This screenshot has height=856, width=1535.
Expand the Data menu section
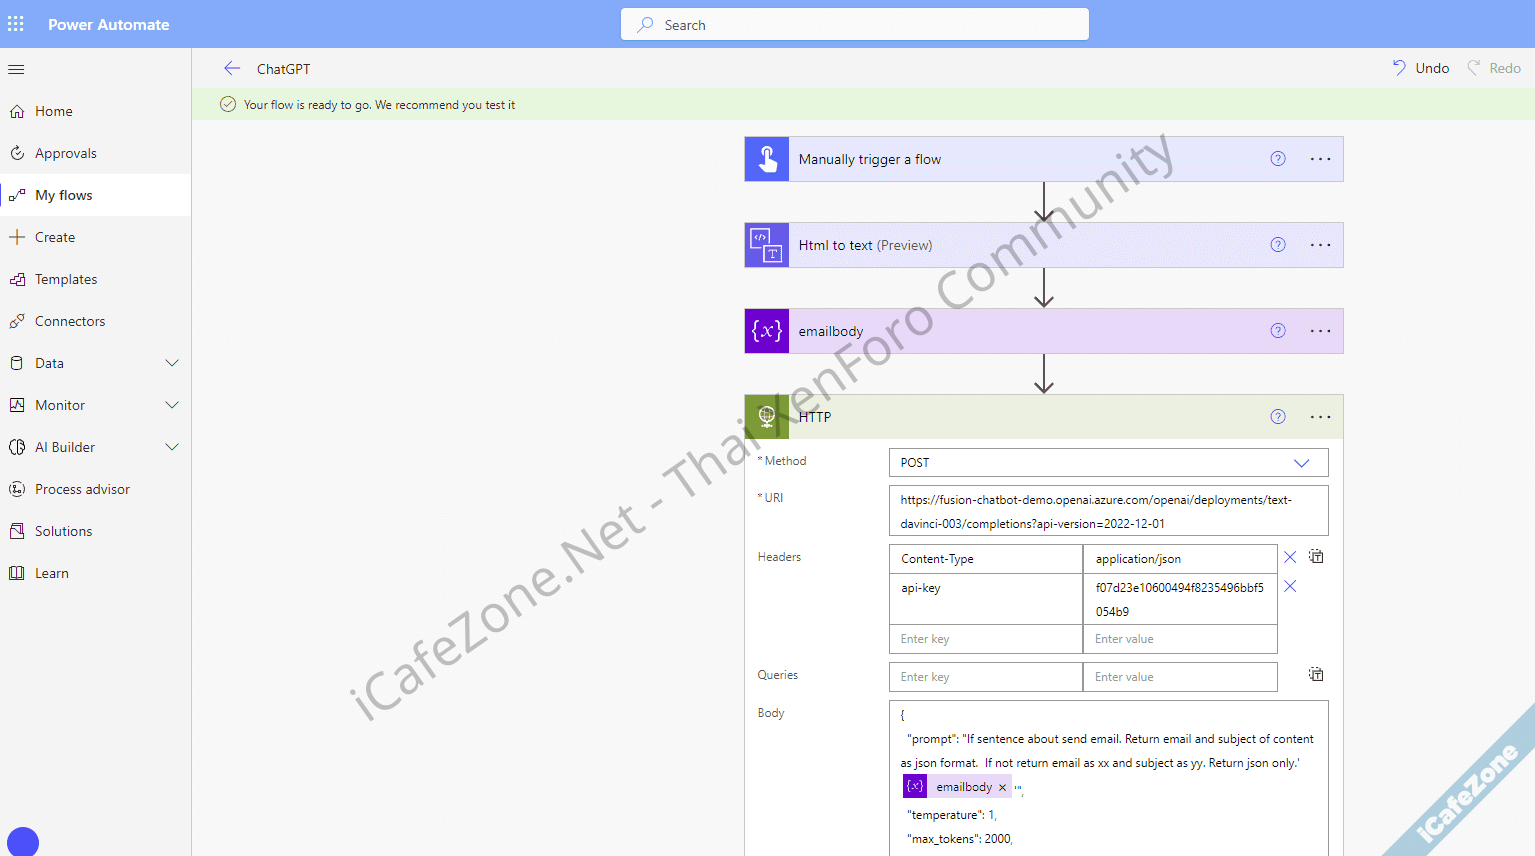point(172,363)
